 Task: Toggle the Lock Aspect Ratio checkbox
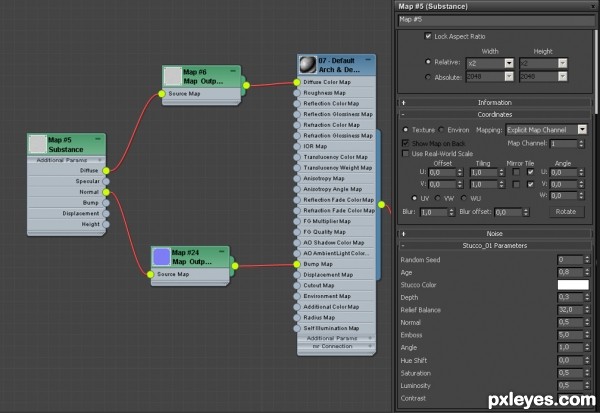[428, 36]
